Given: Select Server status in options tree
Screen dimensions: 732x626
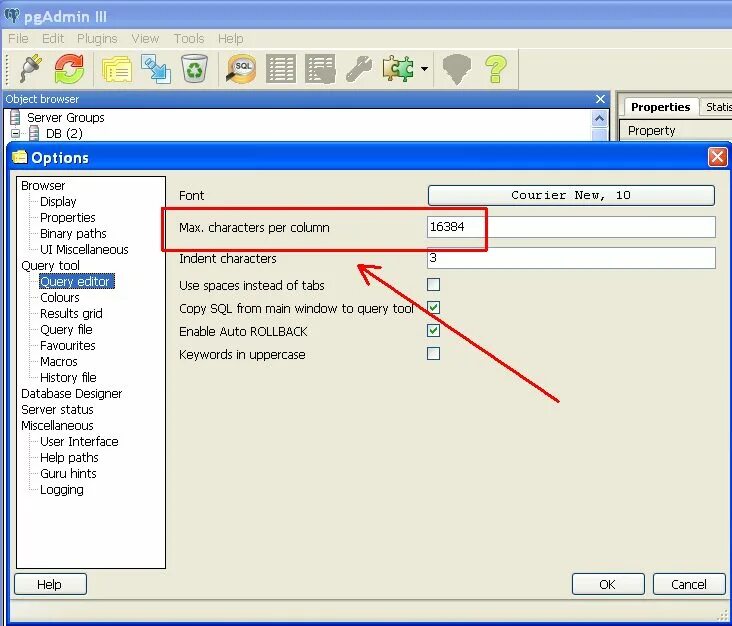Looking at the screenshot, I should (57, 409).
